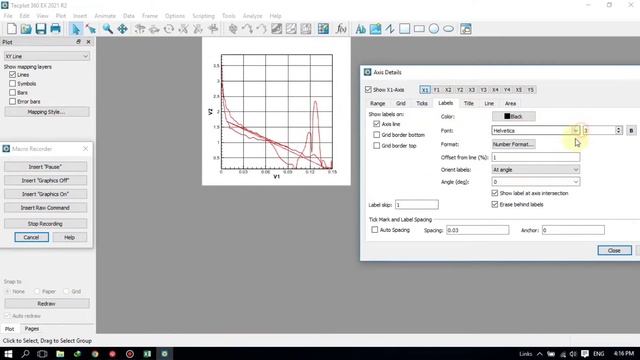Viewport: 640px width, 360px height.
Task: Activate the Adjustor tool next to Selector
Action: pyautogui.click(x=91, y=29)
